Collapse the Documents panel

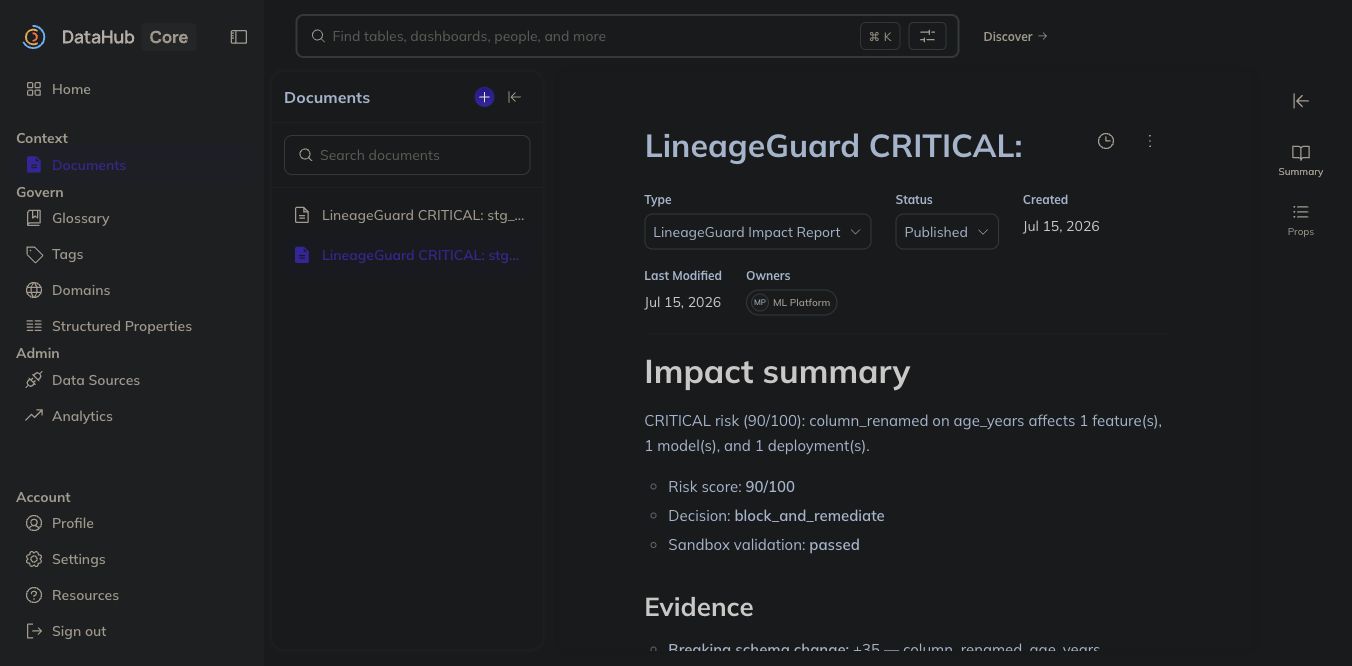coord(514,97)
